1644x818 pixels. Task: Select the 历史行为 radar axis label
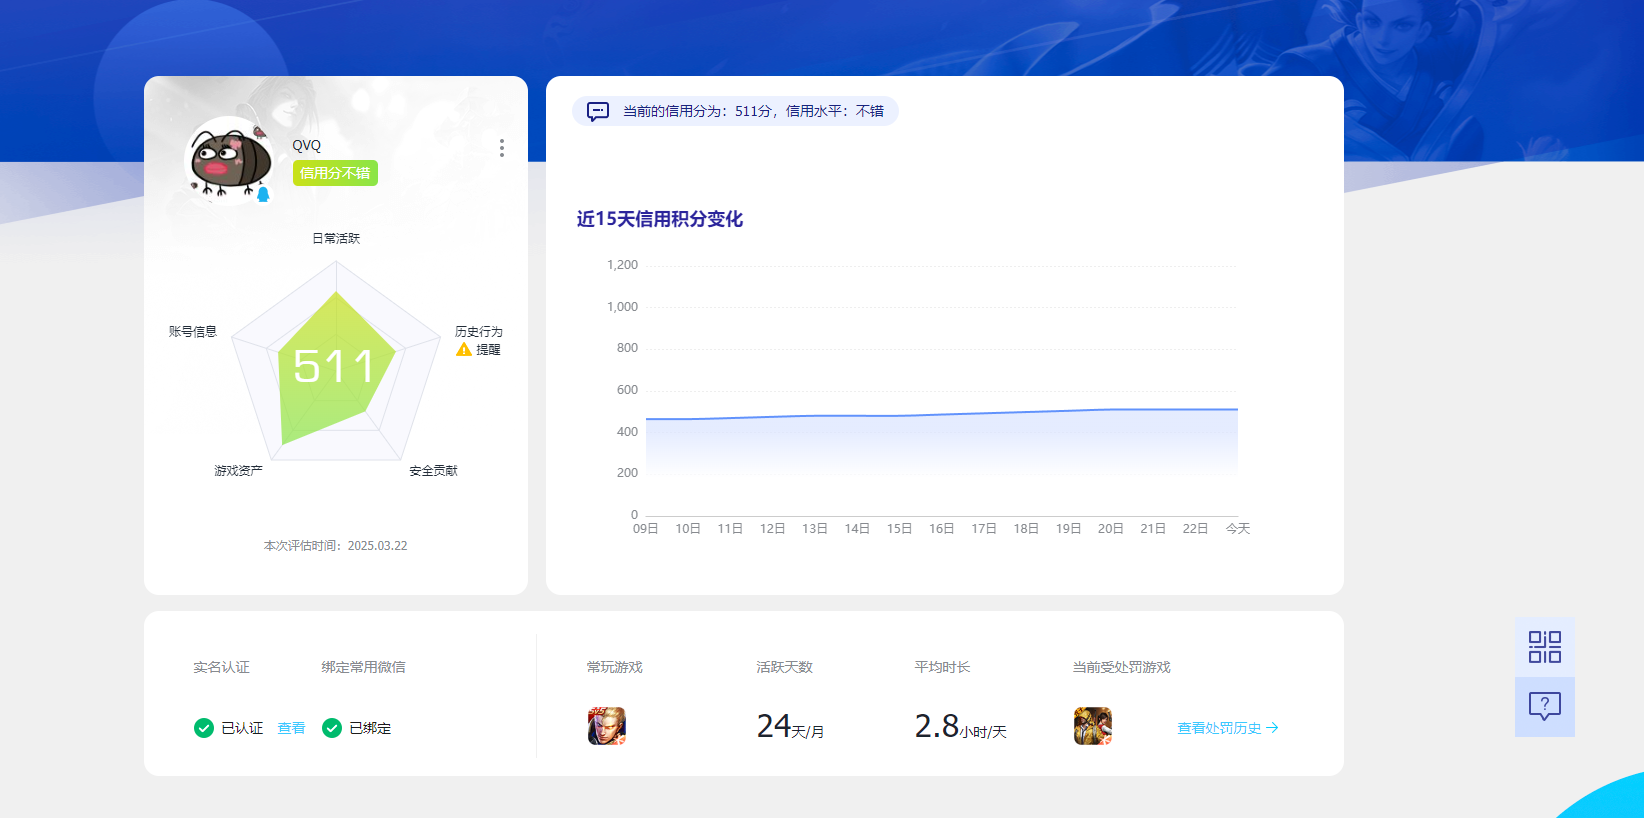[x=479, y=332]
